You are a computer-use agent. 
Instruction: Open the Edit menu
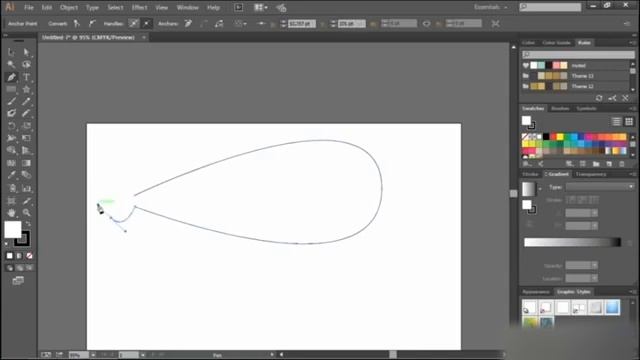[47, 7]
